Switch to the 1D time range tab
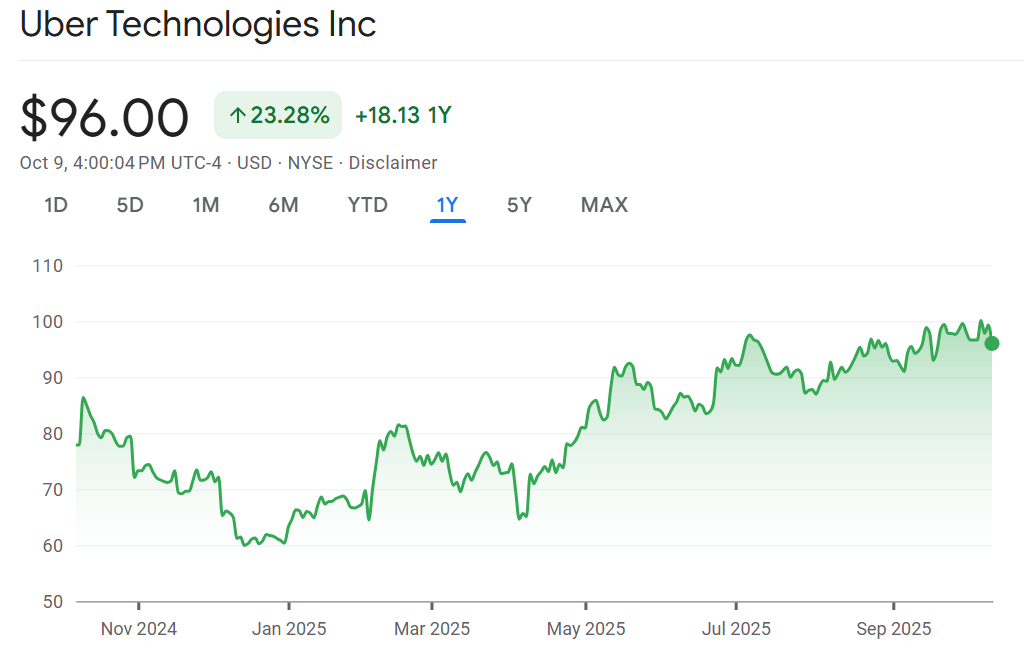The image size is (1024, 658). [x=56, y=205]
